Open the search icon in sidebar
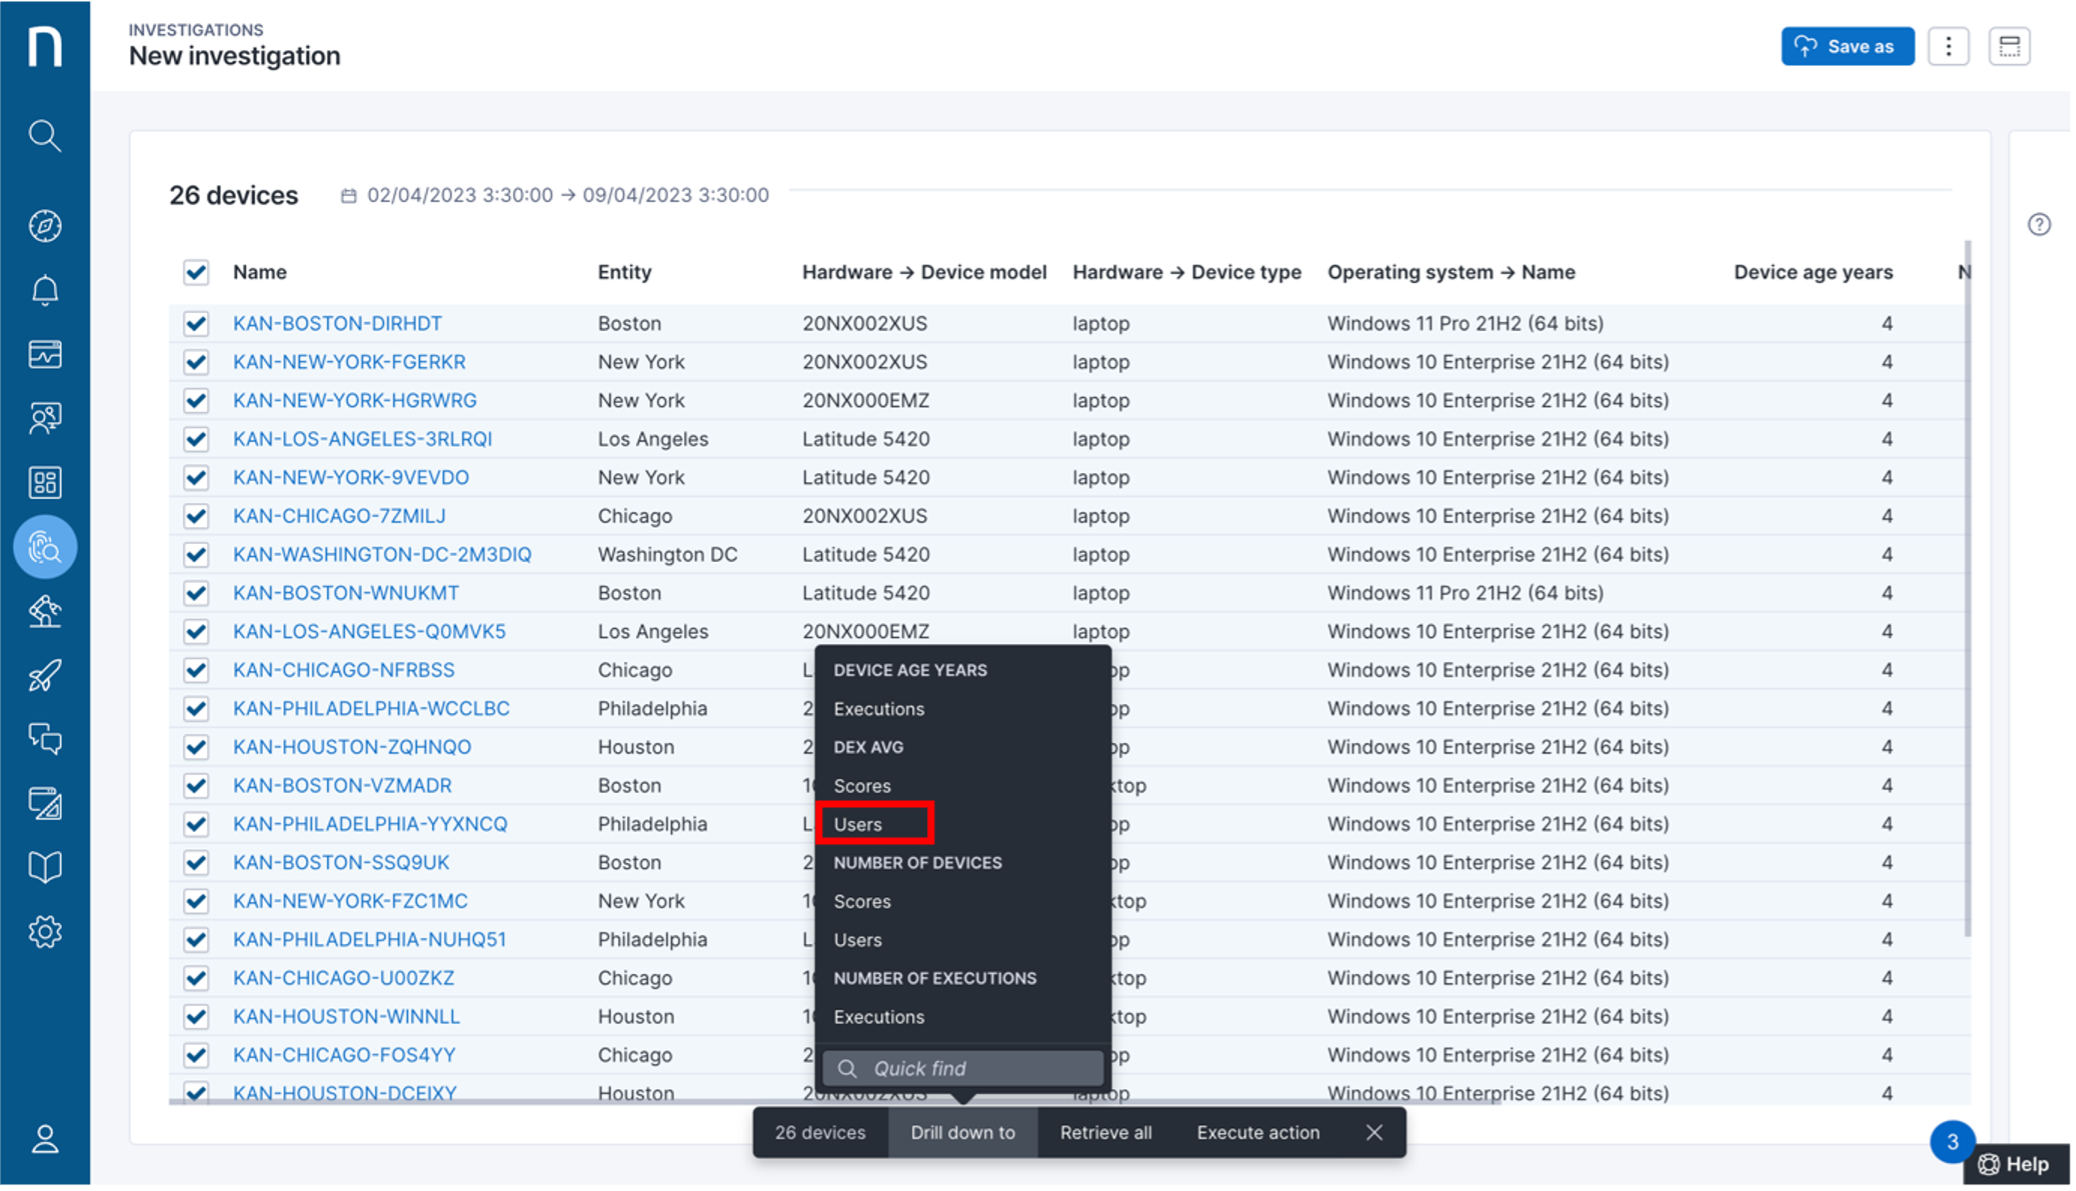The width and height of the screenshot is (2076, 1191). (44, 135)
